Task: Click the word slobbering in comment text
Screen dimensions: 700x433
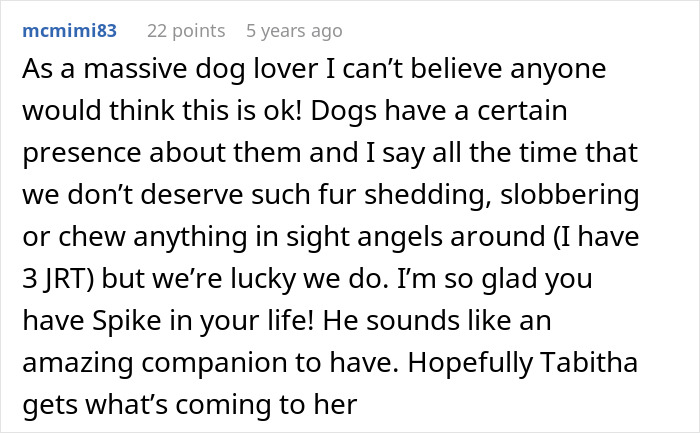Action: 570,196
